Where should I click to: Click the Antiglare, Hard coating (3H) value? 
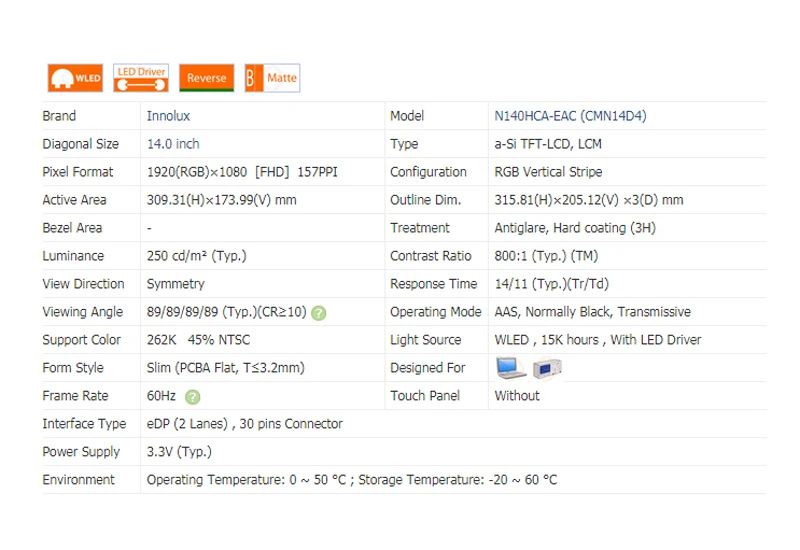pos(575,228)
